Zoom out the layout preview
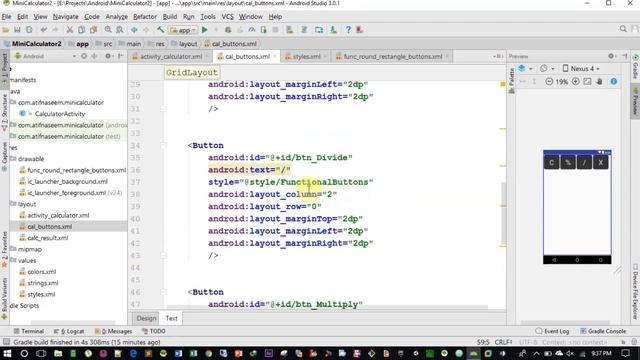 549,82
